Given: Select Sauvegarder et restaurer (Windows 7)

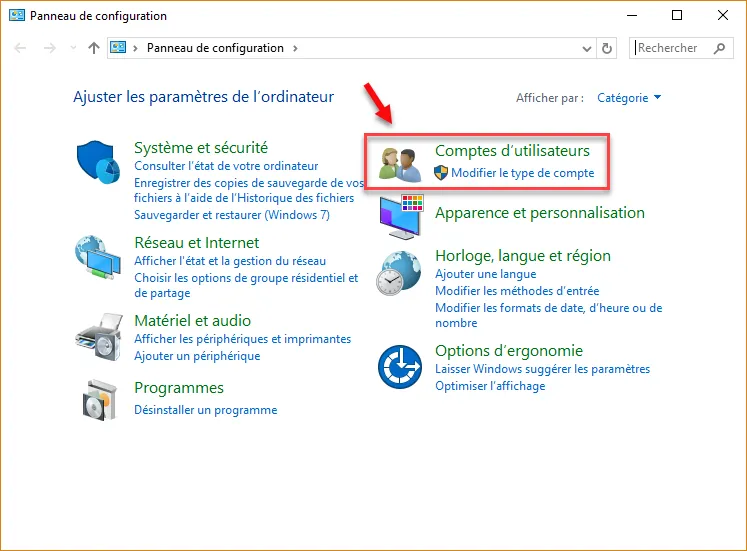Looking at the screenshot, I should coord(231,215).
